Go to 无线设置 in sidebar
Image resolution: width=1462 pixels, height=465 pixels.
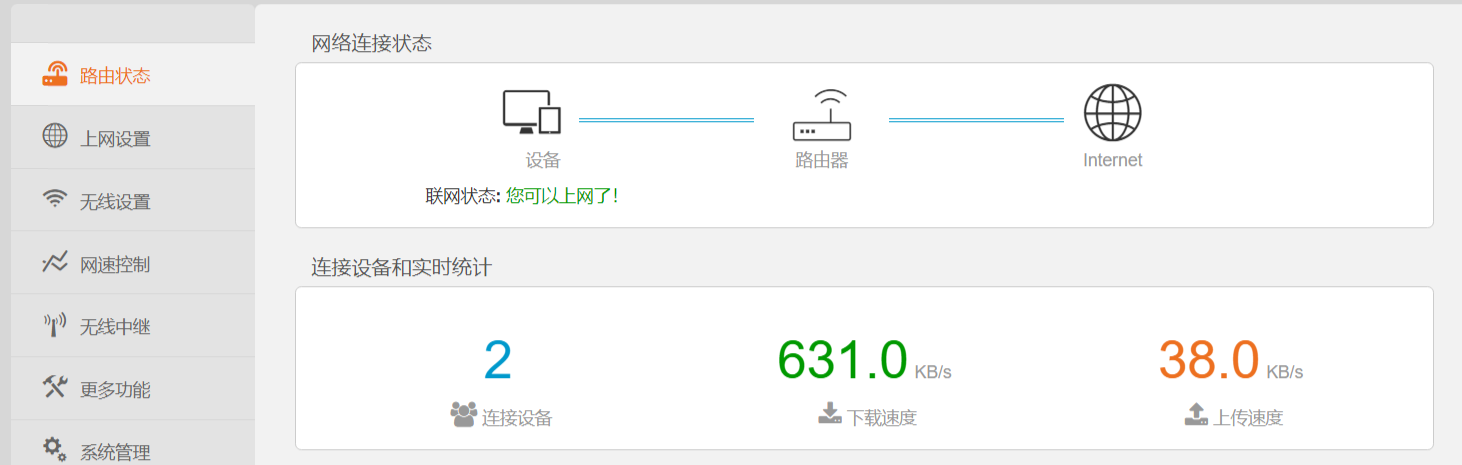point(133,200)
